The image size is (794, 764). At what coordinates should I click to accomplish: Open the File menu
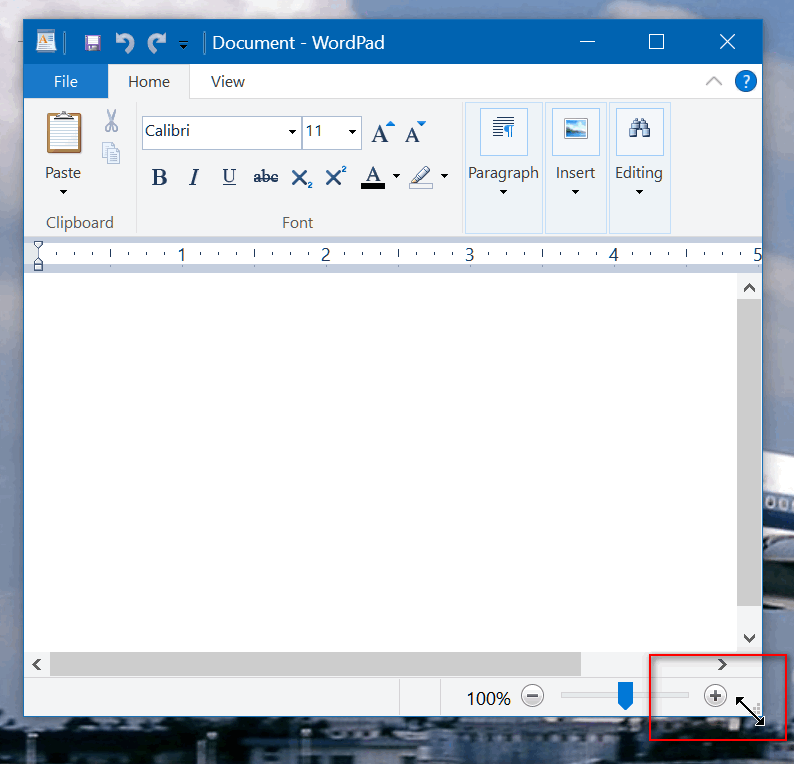(66, 82)
